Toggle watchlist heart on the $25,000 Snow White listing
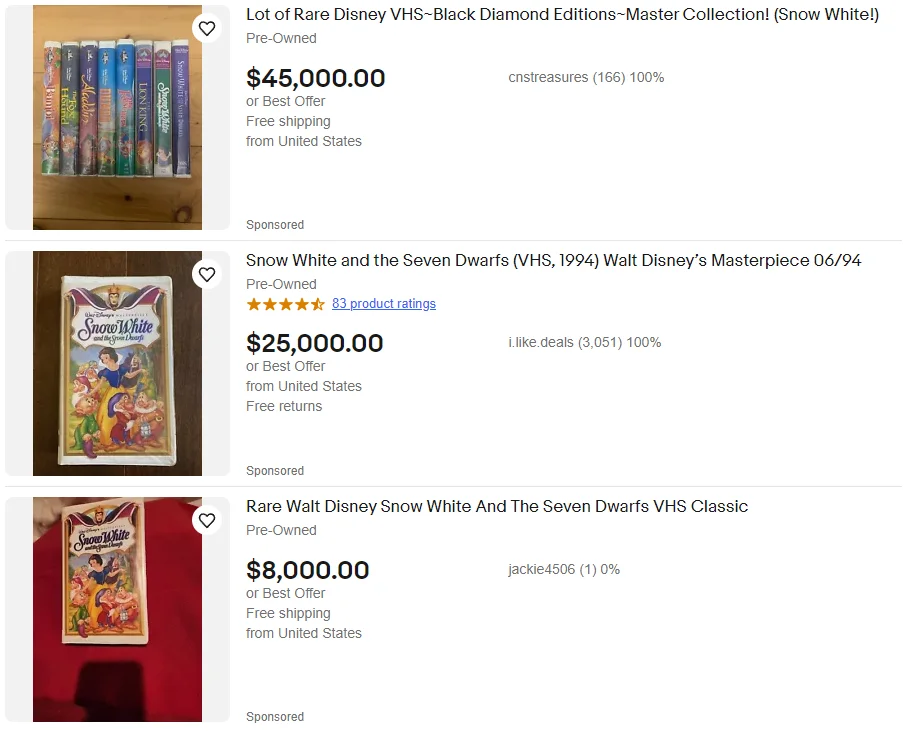912x731 pixels. click(x=207, y=274)
